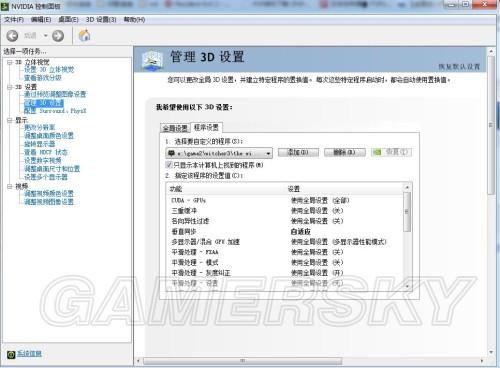Click the 系统信息 icon at bottom left

11,354
